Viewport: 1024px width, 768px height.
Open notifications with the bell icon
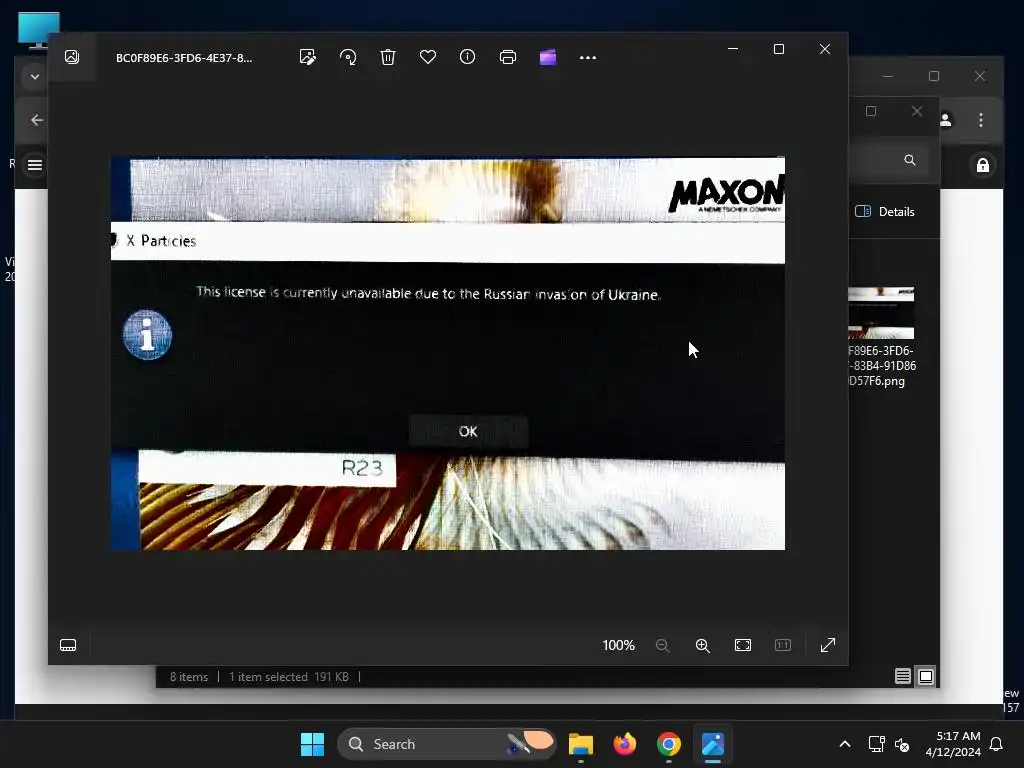click(x=997, y=744)
